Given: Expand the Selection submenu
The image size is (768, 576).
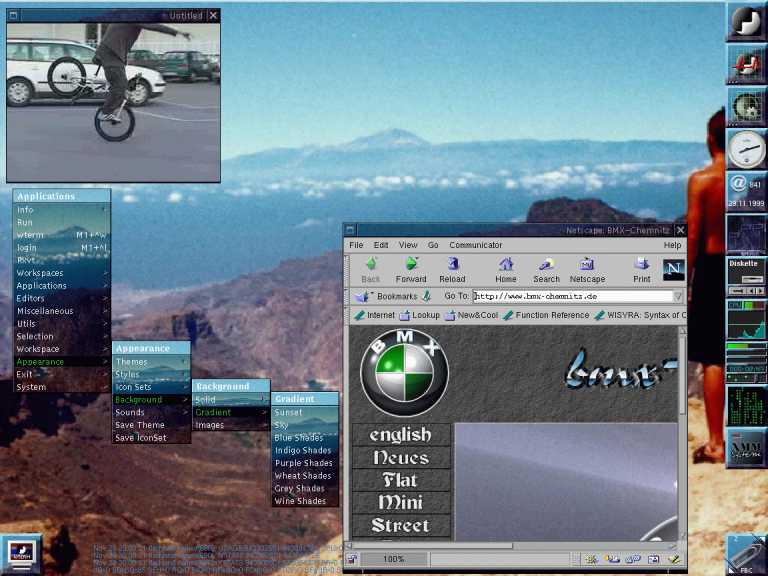Looking at the screenshot, I should click(x=62, y=336).
